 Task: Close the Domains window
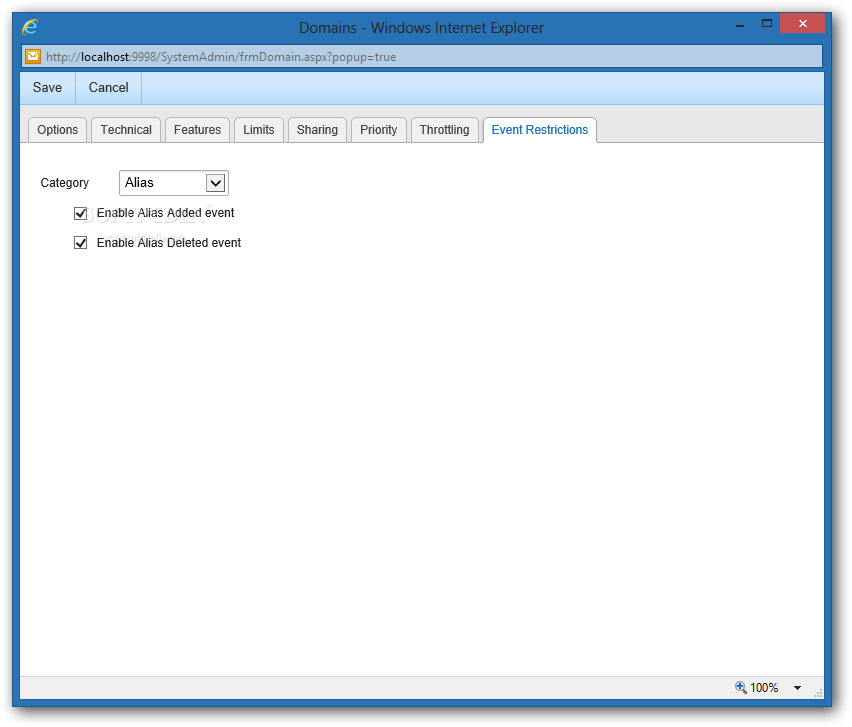coord(803,23)
